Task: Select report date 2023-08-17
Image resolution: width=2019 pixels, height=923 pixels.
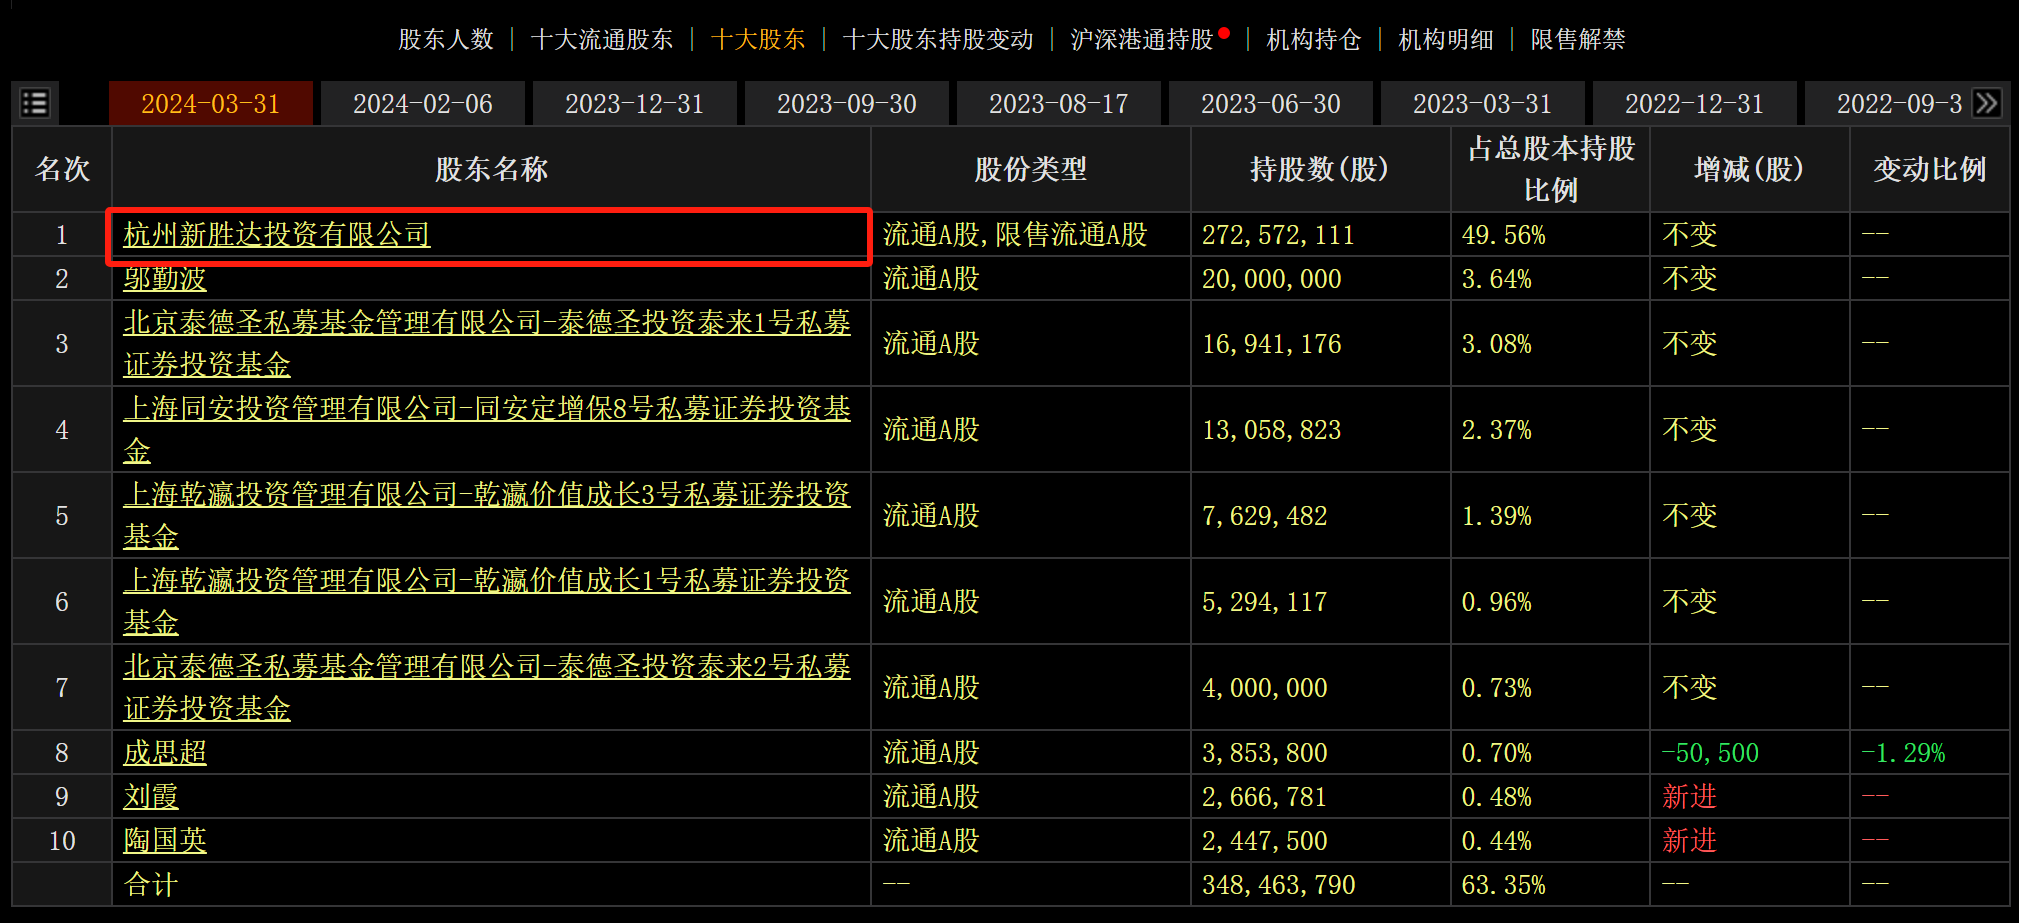Action: coord(1059,104)
